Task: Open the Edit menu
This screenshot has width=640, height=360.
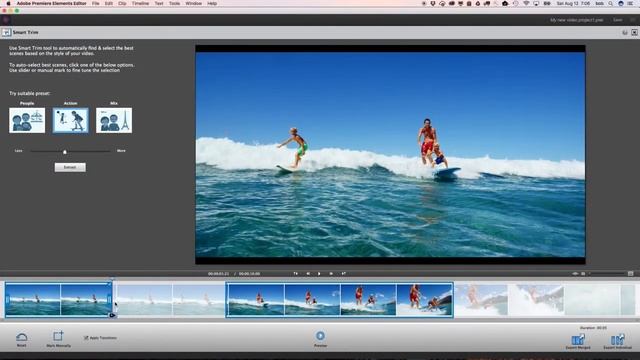Action: coord(109,3)
